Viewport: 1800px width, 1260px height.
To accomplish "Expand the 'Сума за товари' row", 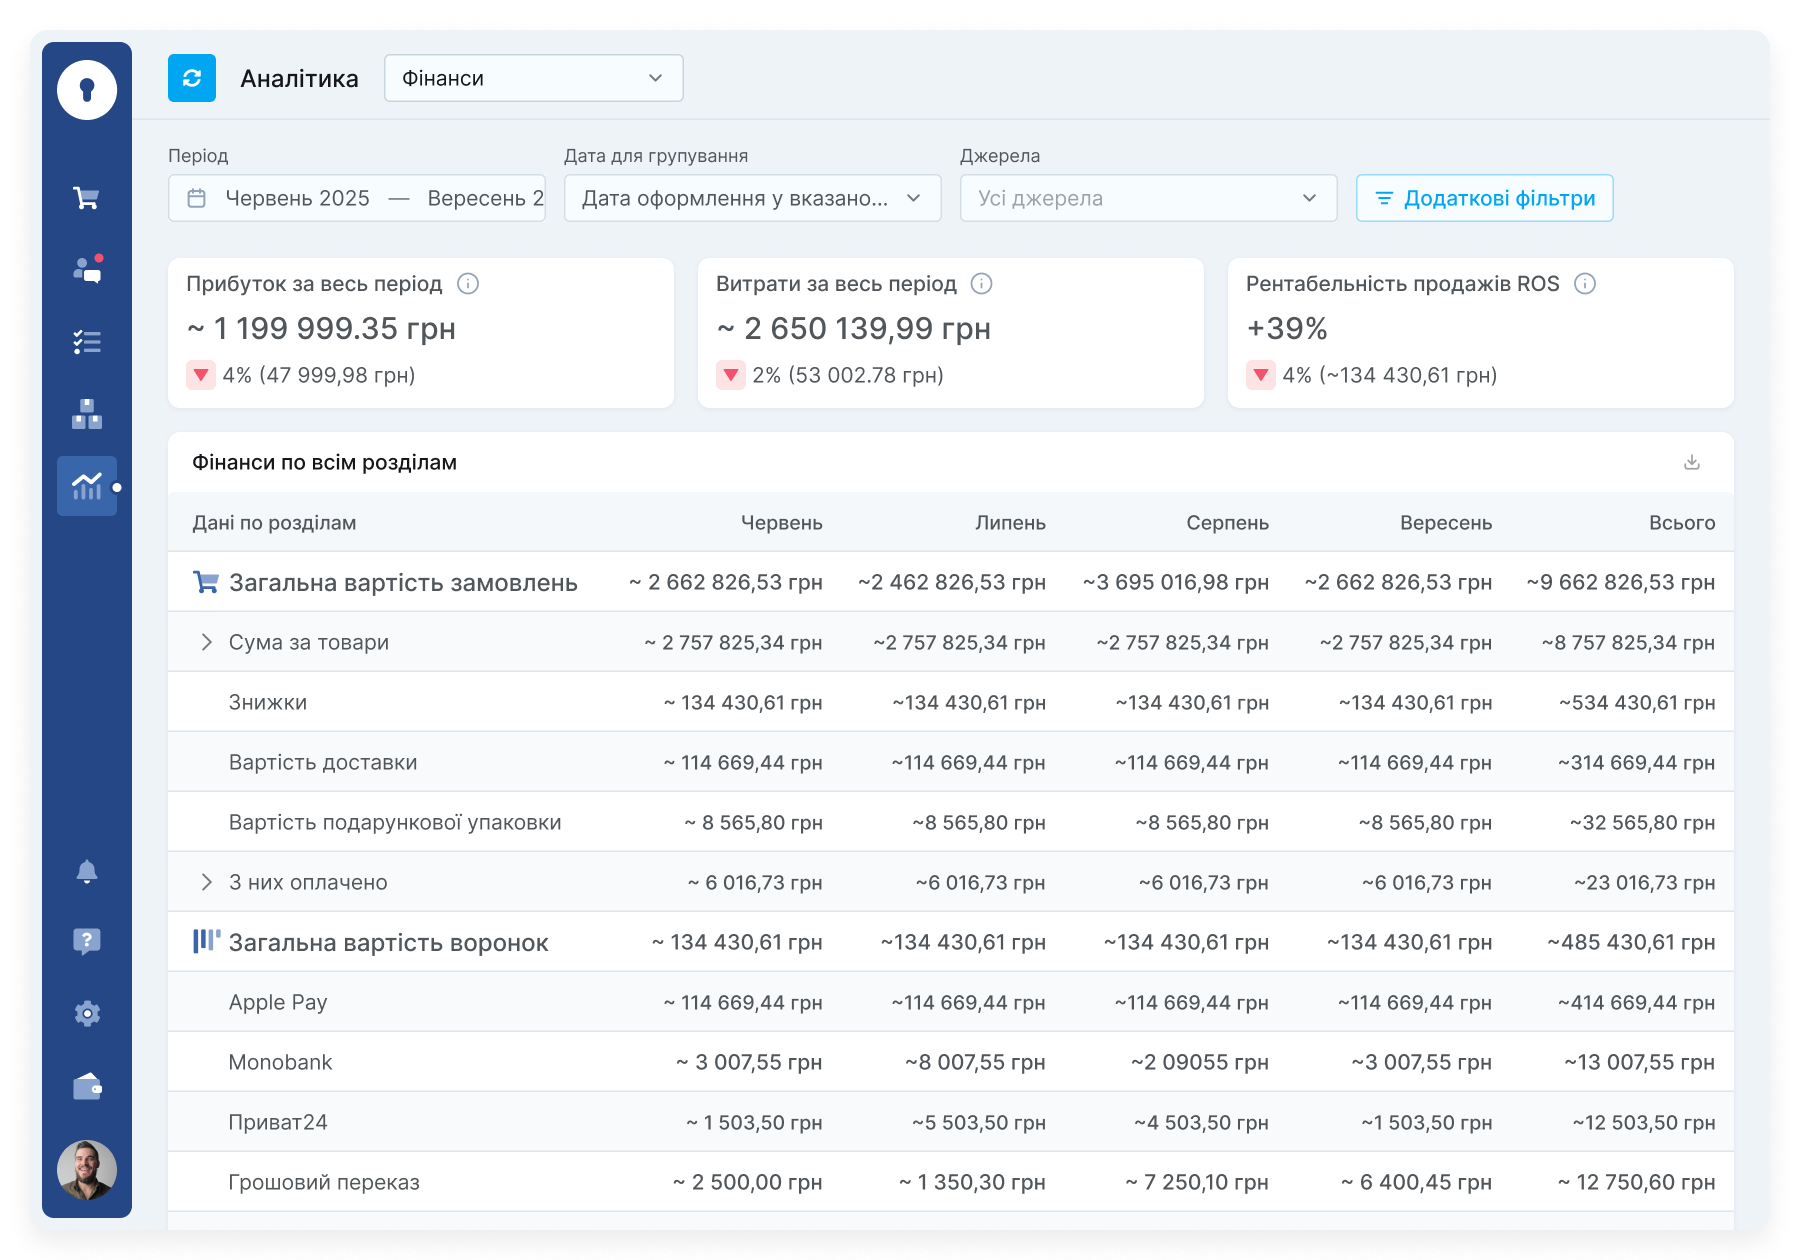I will pos(207,642).
